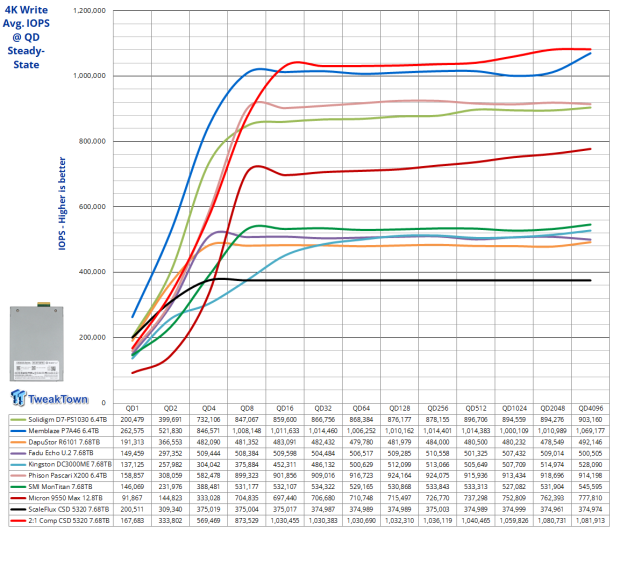Viewport: 620px width, 568px height.
Task: Click Phison QD8 value 899,323
Action: (247, 475)
